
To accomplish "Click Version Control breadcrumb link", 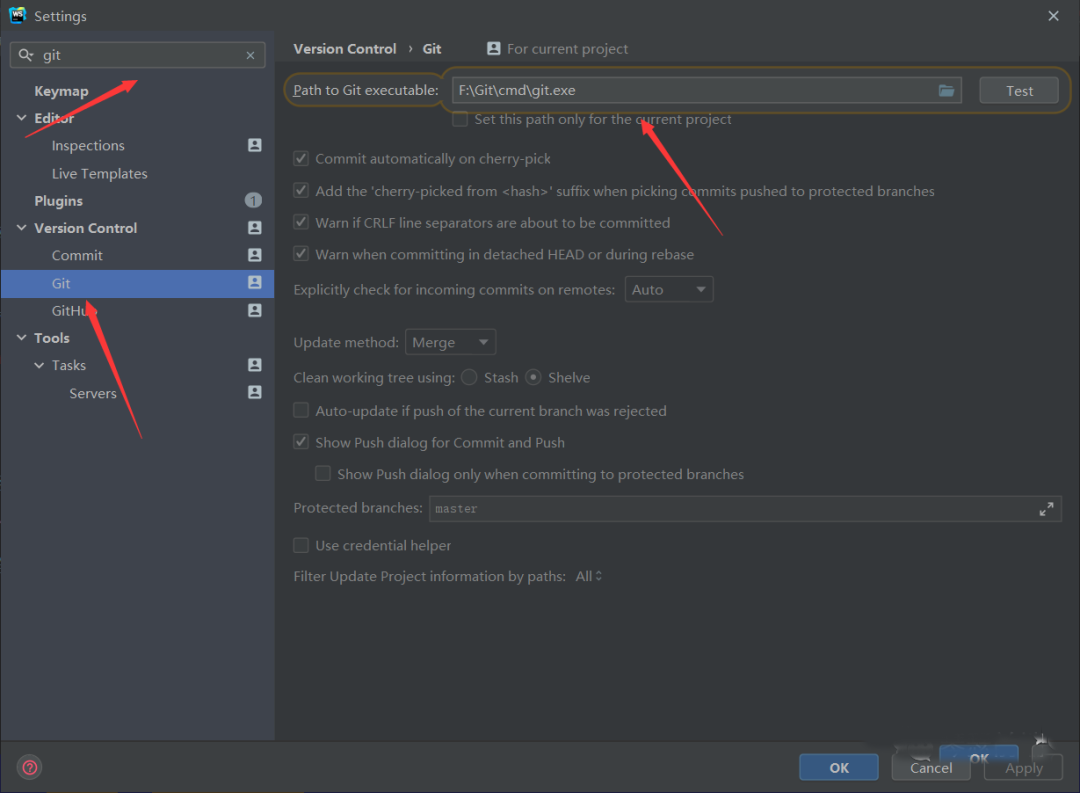I will [x=345, y=49].
